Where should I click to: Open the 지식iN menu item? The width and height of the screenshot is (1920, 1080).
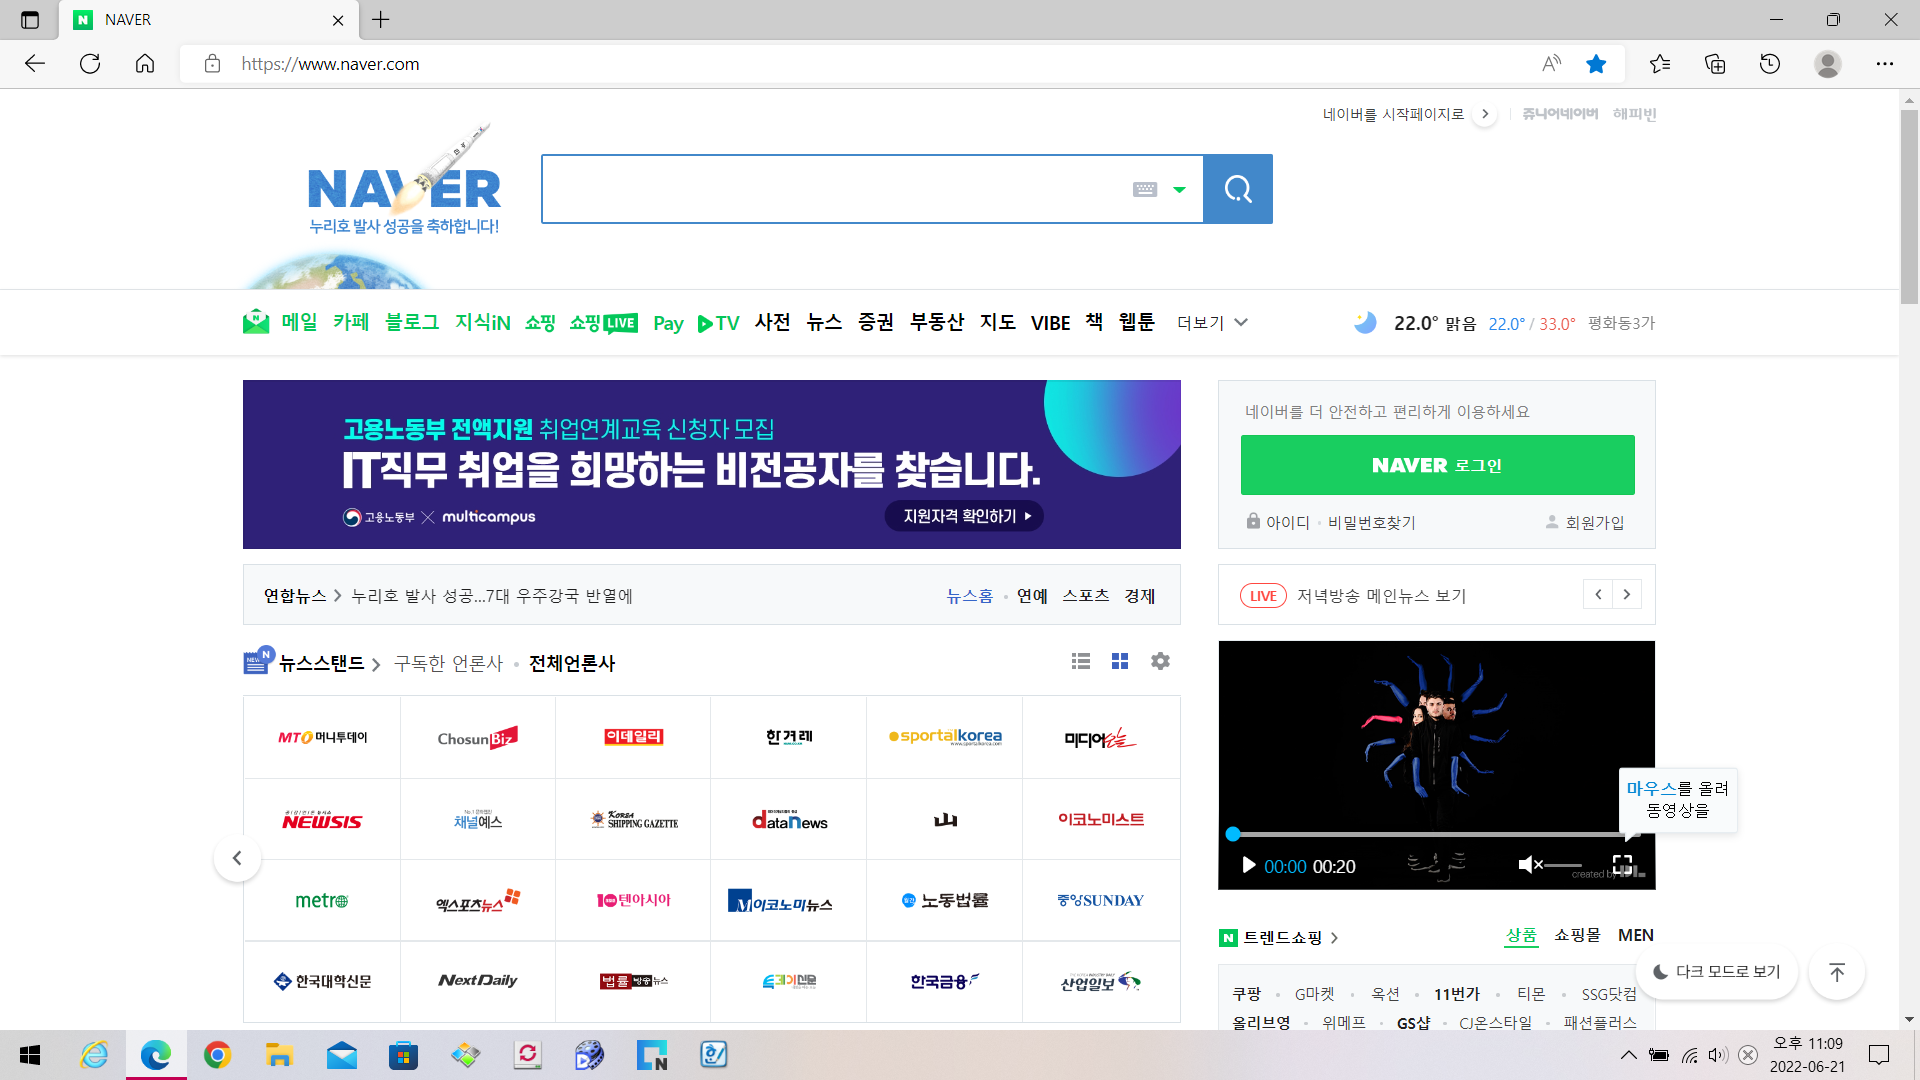(483, 322)
